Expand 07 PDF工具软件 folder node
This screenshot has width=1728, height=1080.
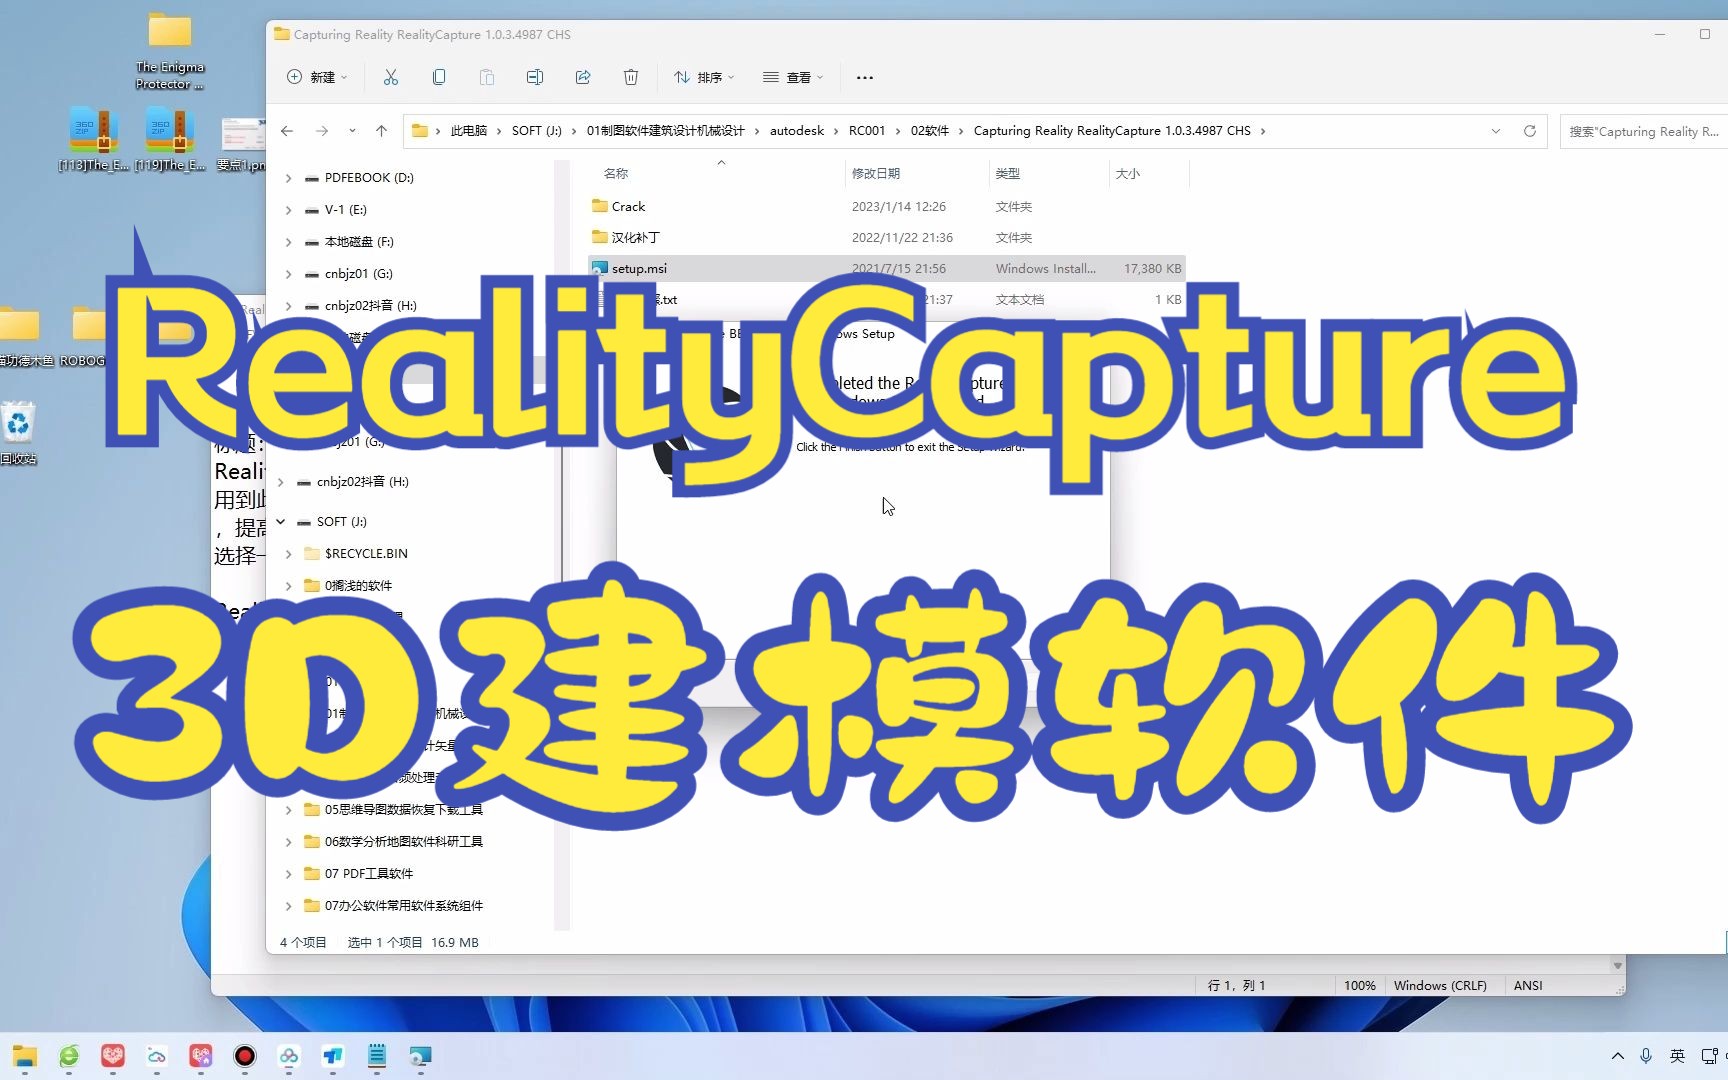coord(288,874)
